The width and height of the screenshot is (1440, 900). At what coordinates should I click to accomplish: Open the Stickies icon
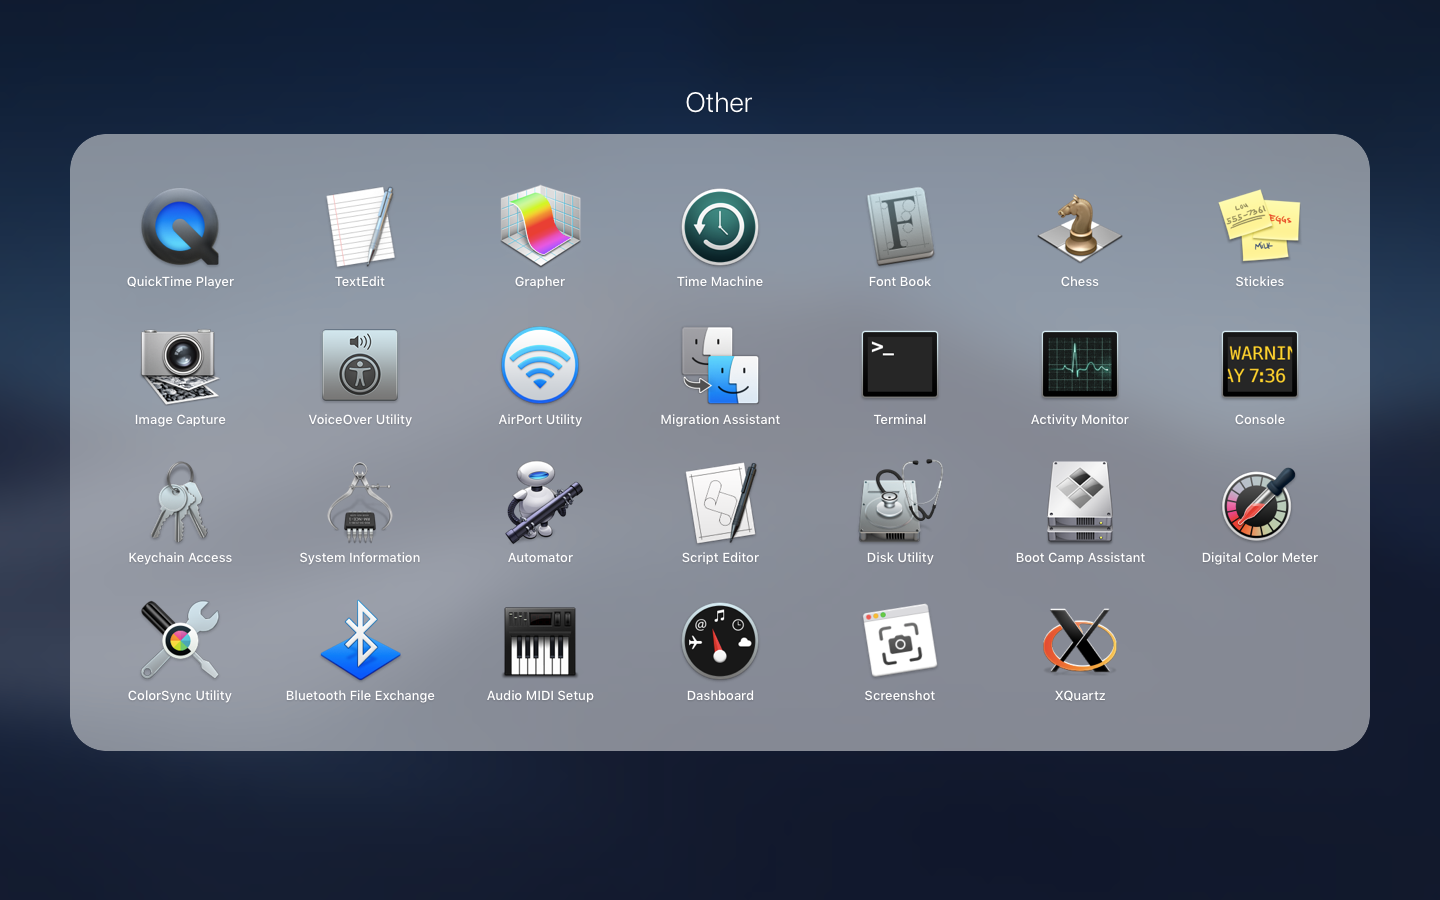tap(1260, 226)
